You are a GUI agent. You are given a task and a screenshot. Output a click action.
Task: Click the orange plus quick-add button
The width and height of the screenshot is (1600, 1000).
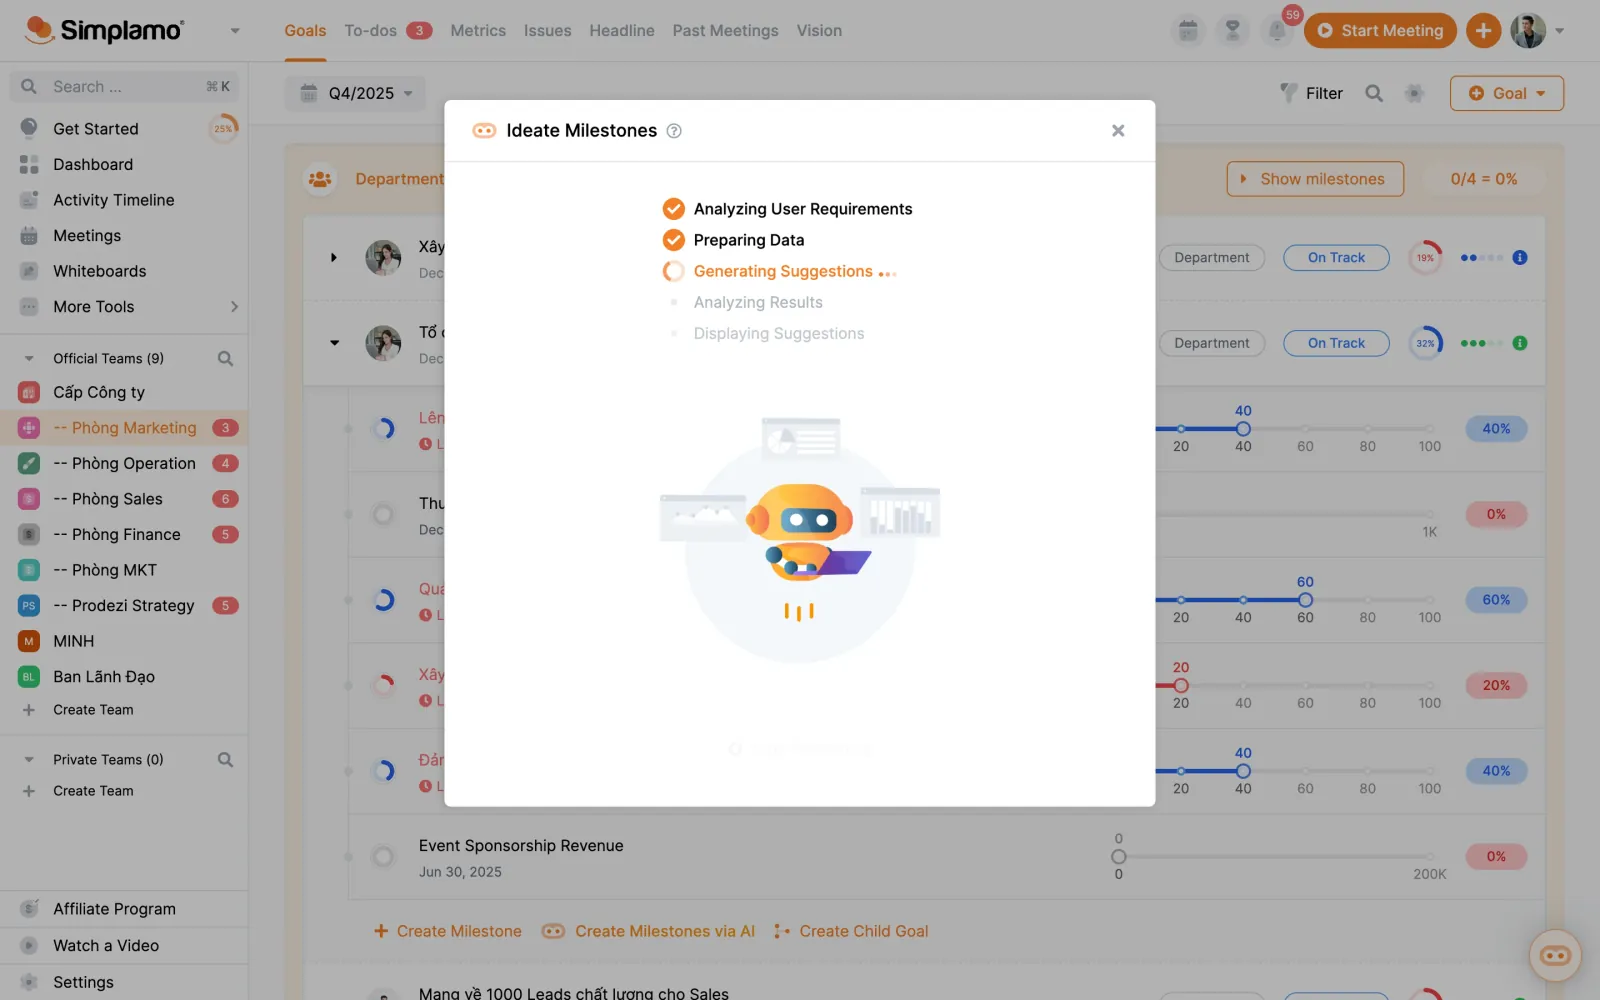[x=1483, y=31]
